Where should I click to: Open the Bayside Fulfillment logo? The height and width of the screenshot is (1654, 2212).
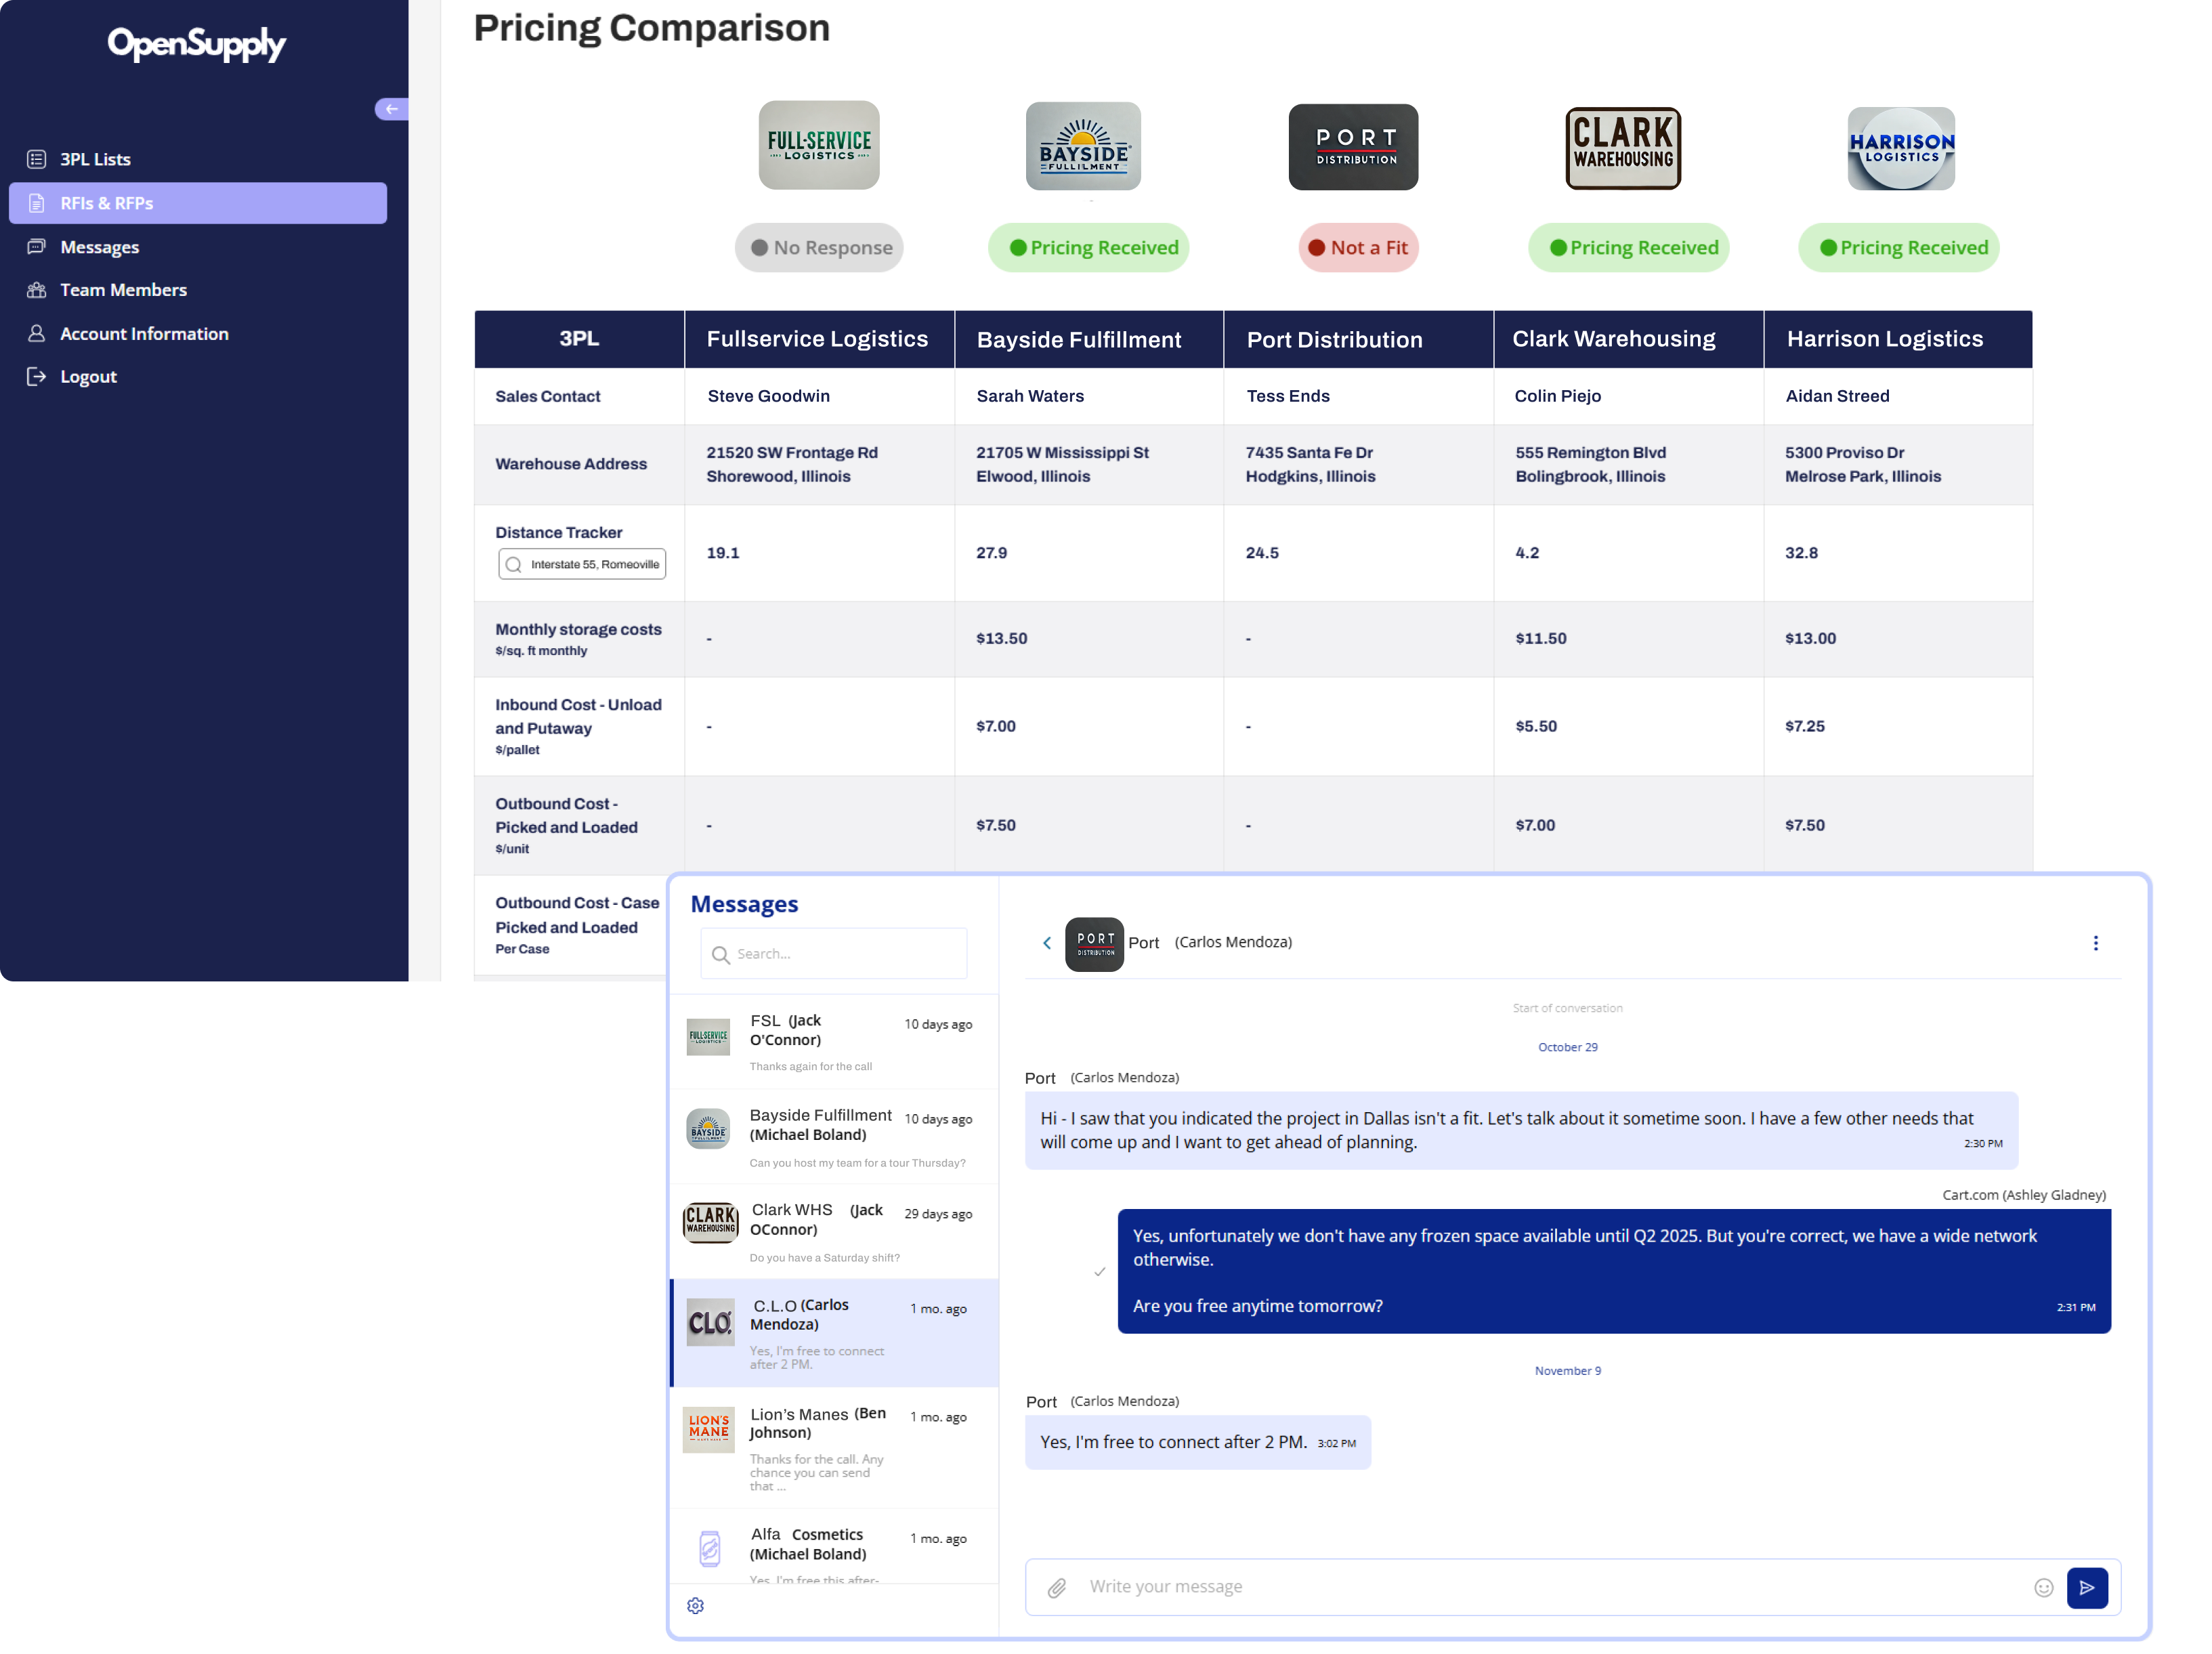(x=1083, y=146)
